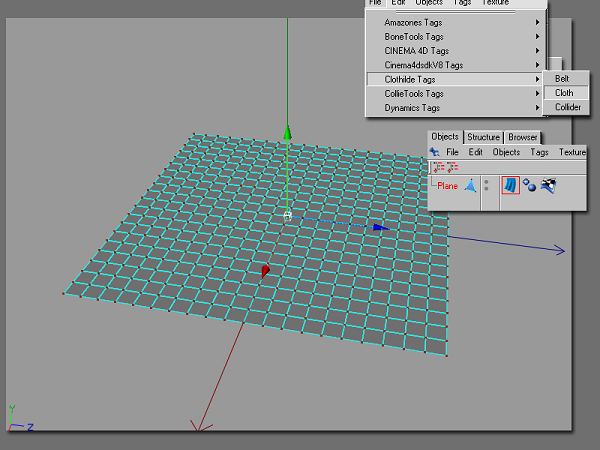Screen dimensions: 600x450
Task: Switch to the Structure tab
Action: pos(483,137)
